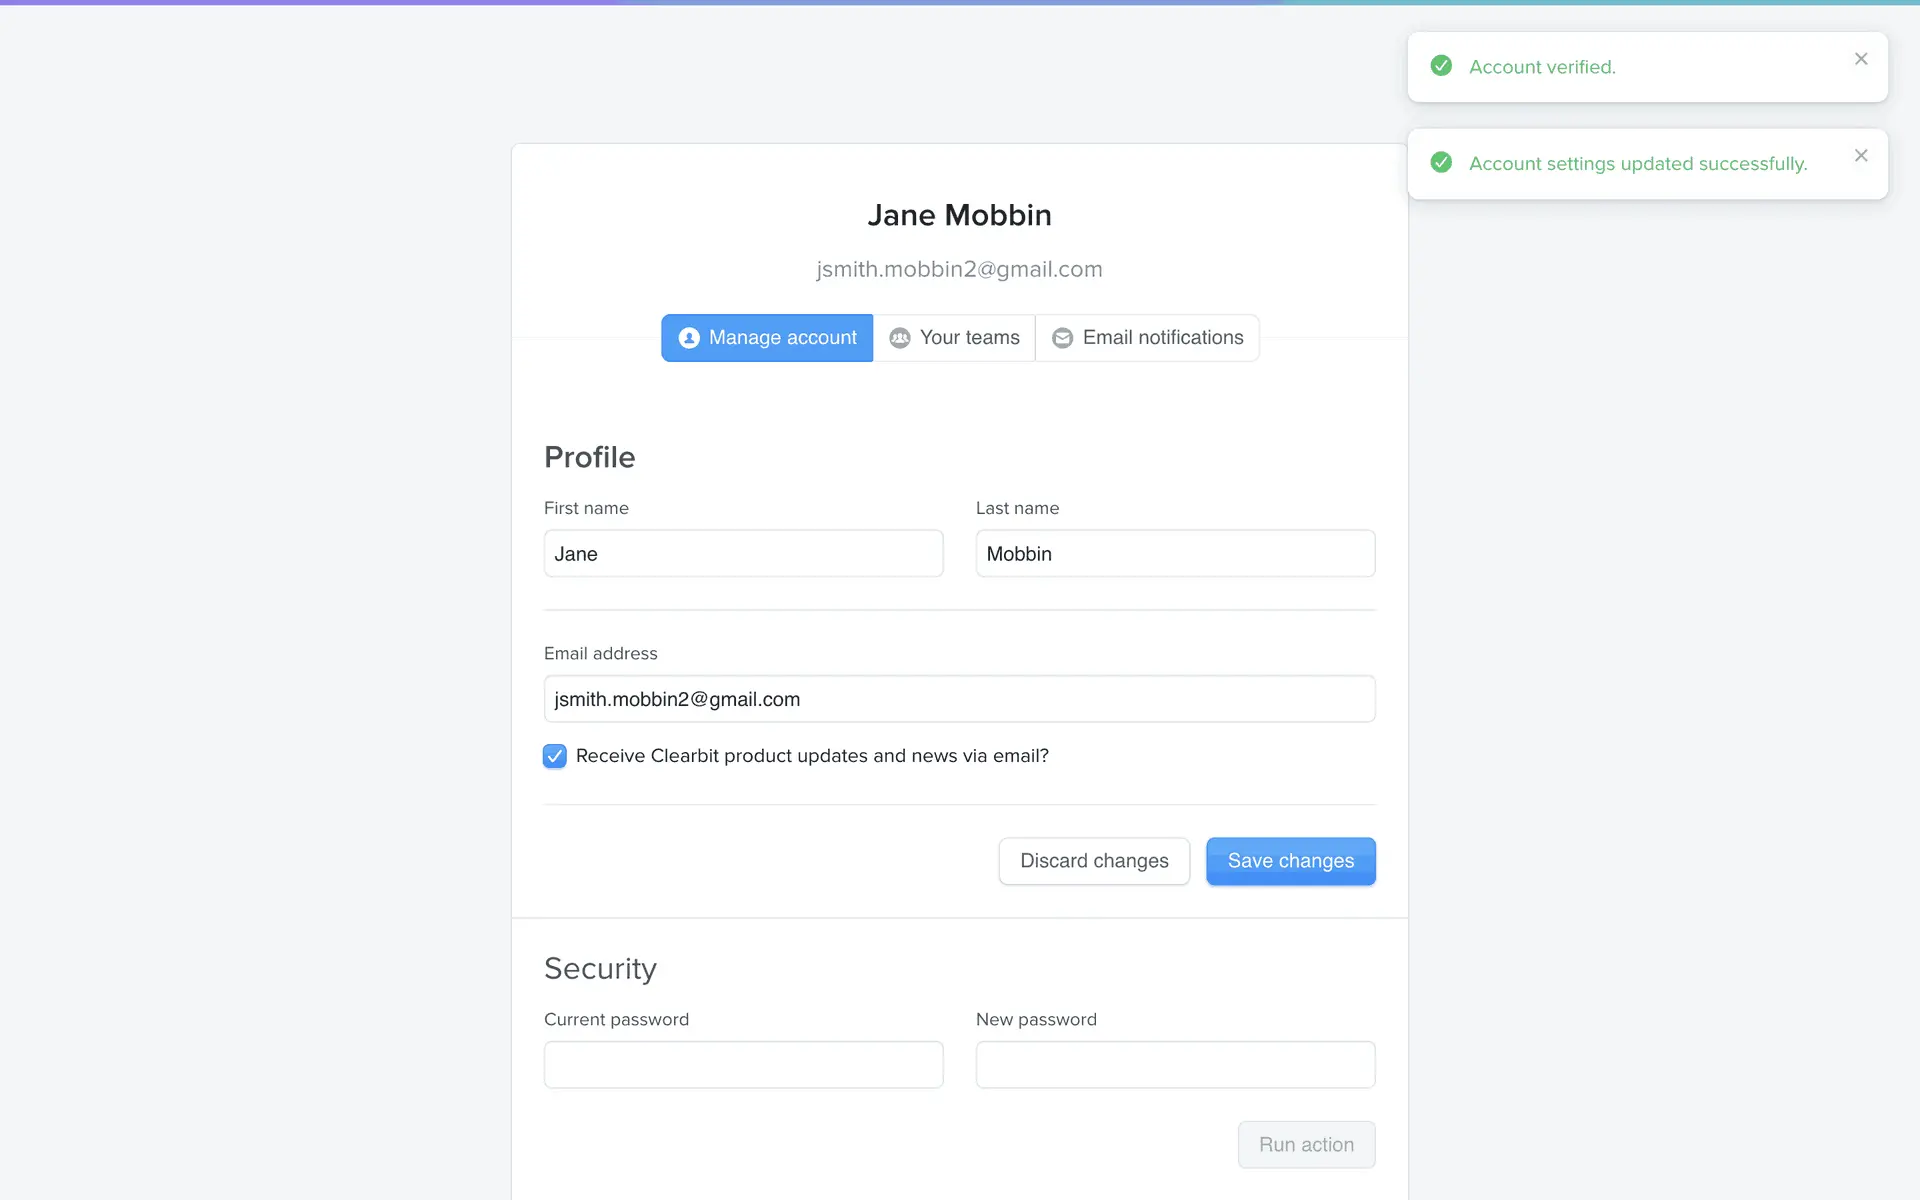Uncheck the Clearbit product updates checkbox
Image resolution: width=1920 pixels, height=1200 pixels.
click(555, 756)
